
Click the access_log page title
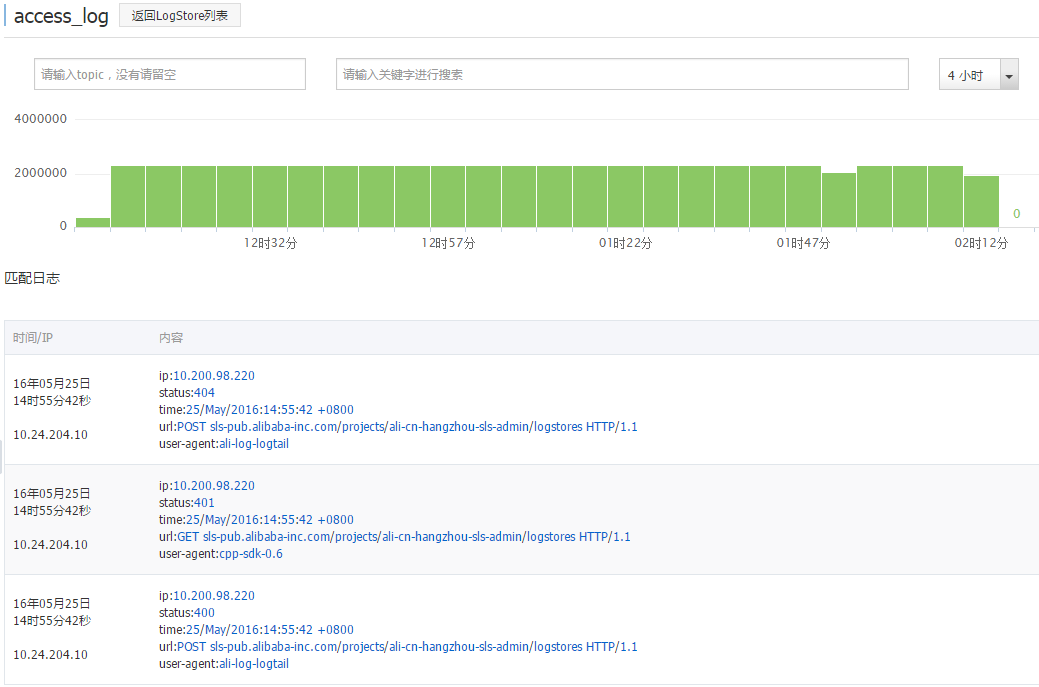tap(61, 16)
